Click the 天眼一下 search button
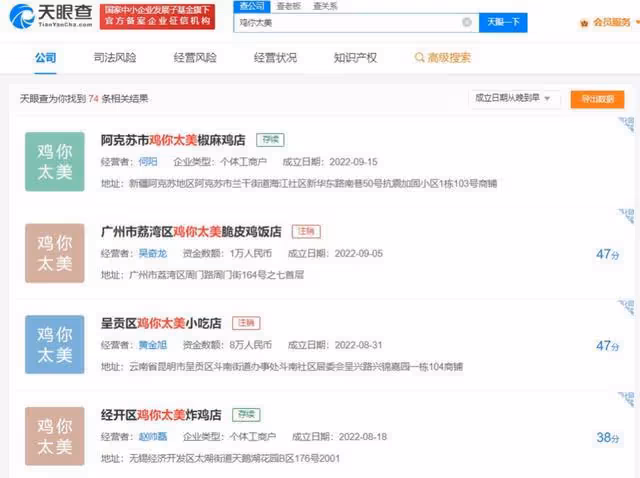The width and height of the screenshot is (640, 478). [503, 22]
